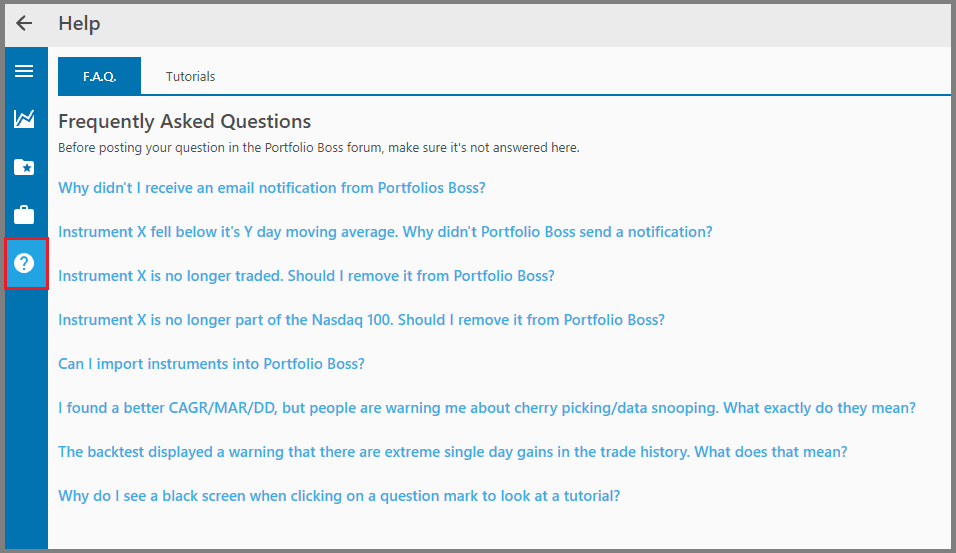Open the chart view sidebar icon
This screenshot has width=956, height=553.
click(x=24, y=119)
